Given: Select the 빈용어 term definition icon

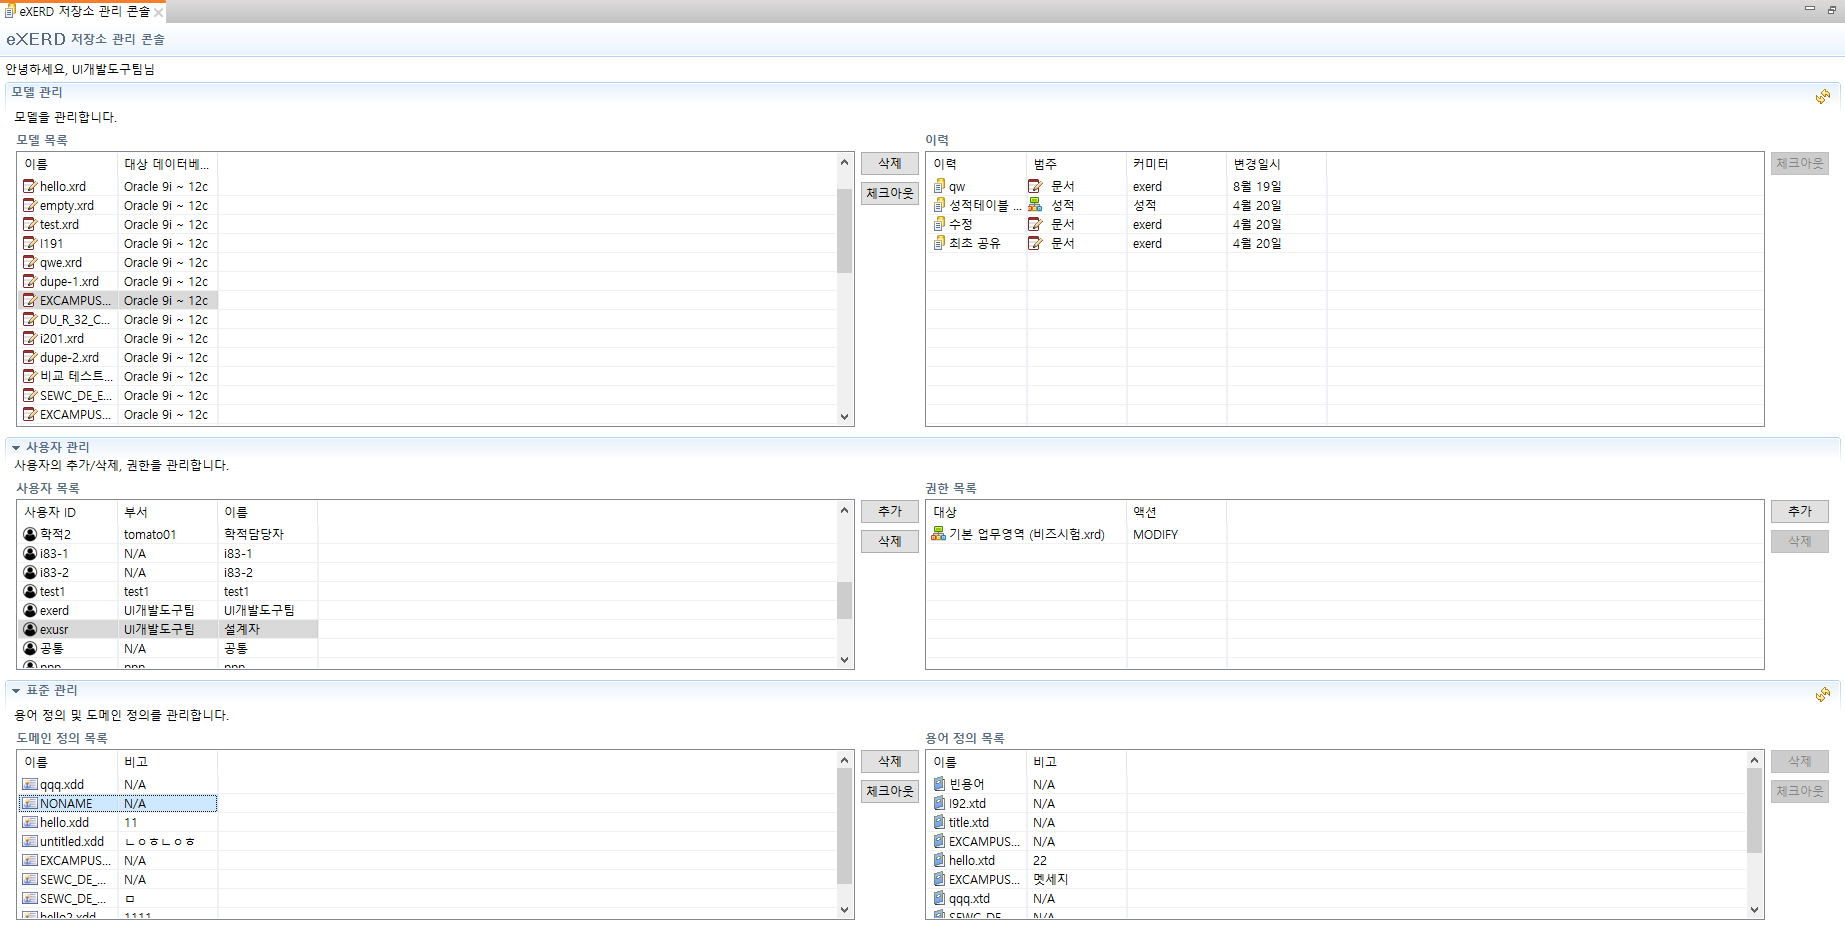Looking at the screenshot, I should click(939, 784).
